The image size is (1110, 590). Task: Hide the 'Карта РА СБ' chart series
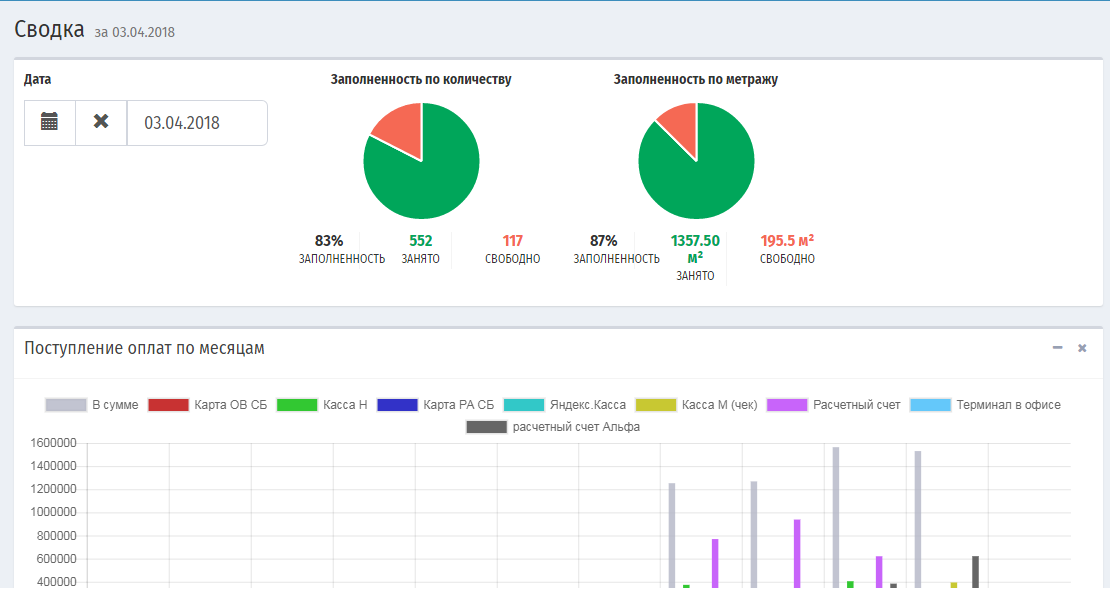pyautogui.click(x=436, y=405)
